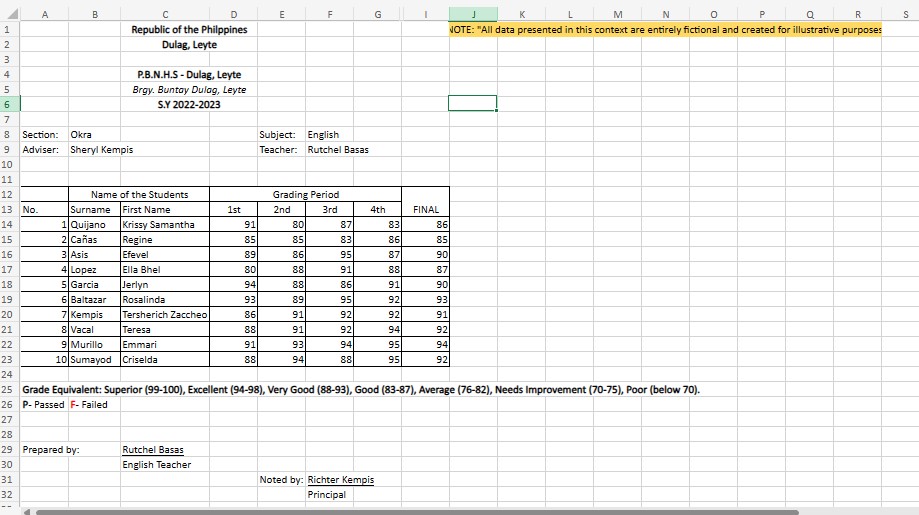Click surname cell 'Baltazar'

[x=94, y=299]
